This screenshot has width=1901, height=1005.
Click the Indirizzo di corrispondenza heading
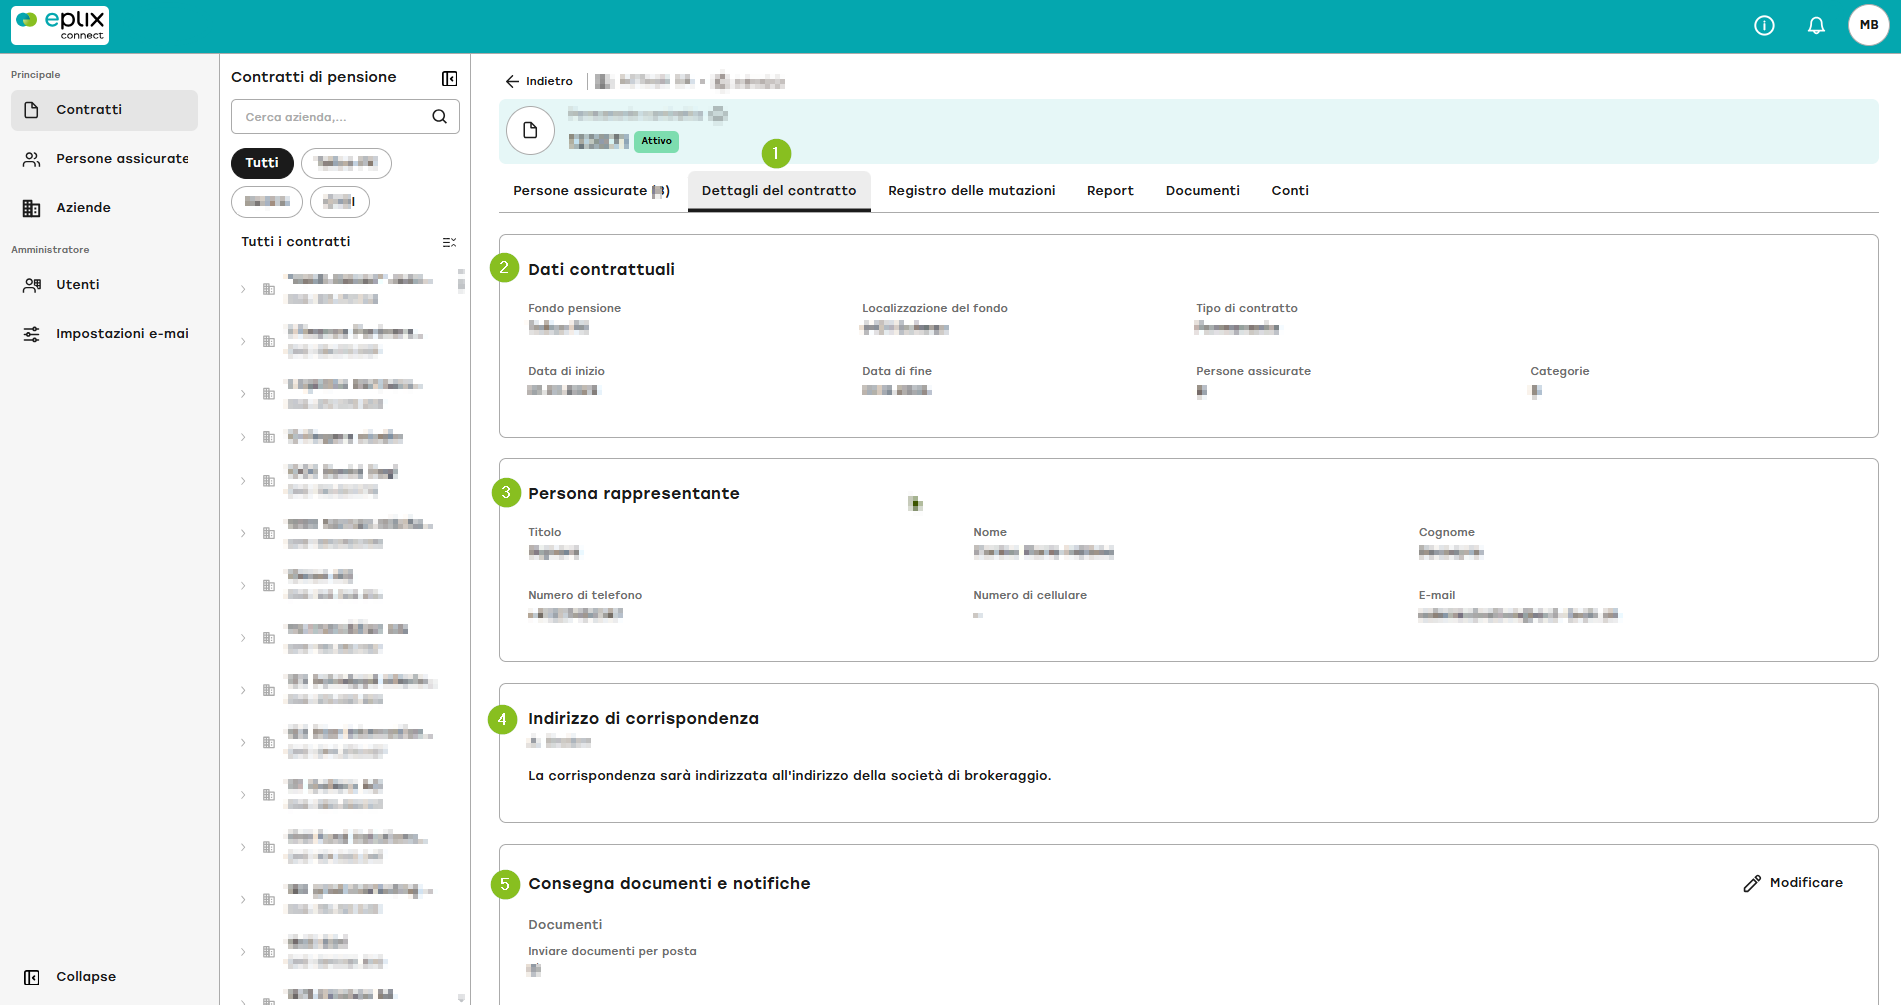643,719
